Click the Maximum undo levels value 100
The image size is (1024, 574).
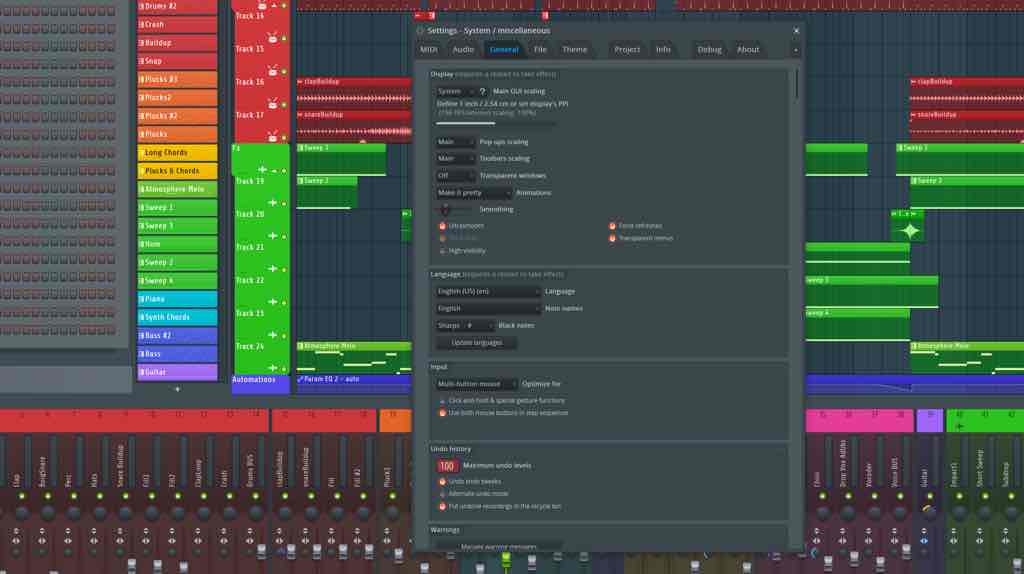[447, 466]
